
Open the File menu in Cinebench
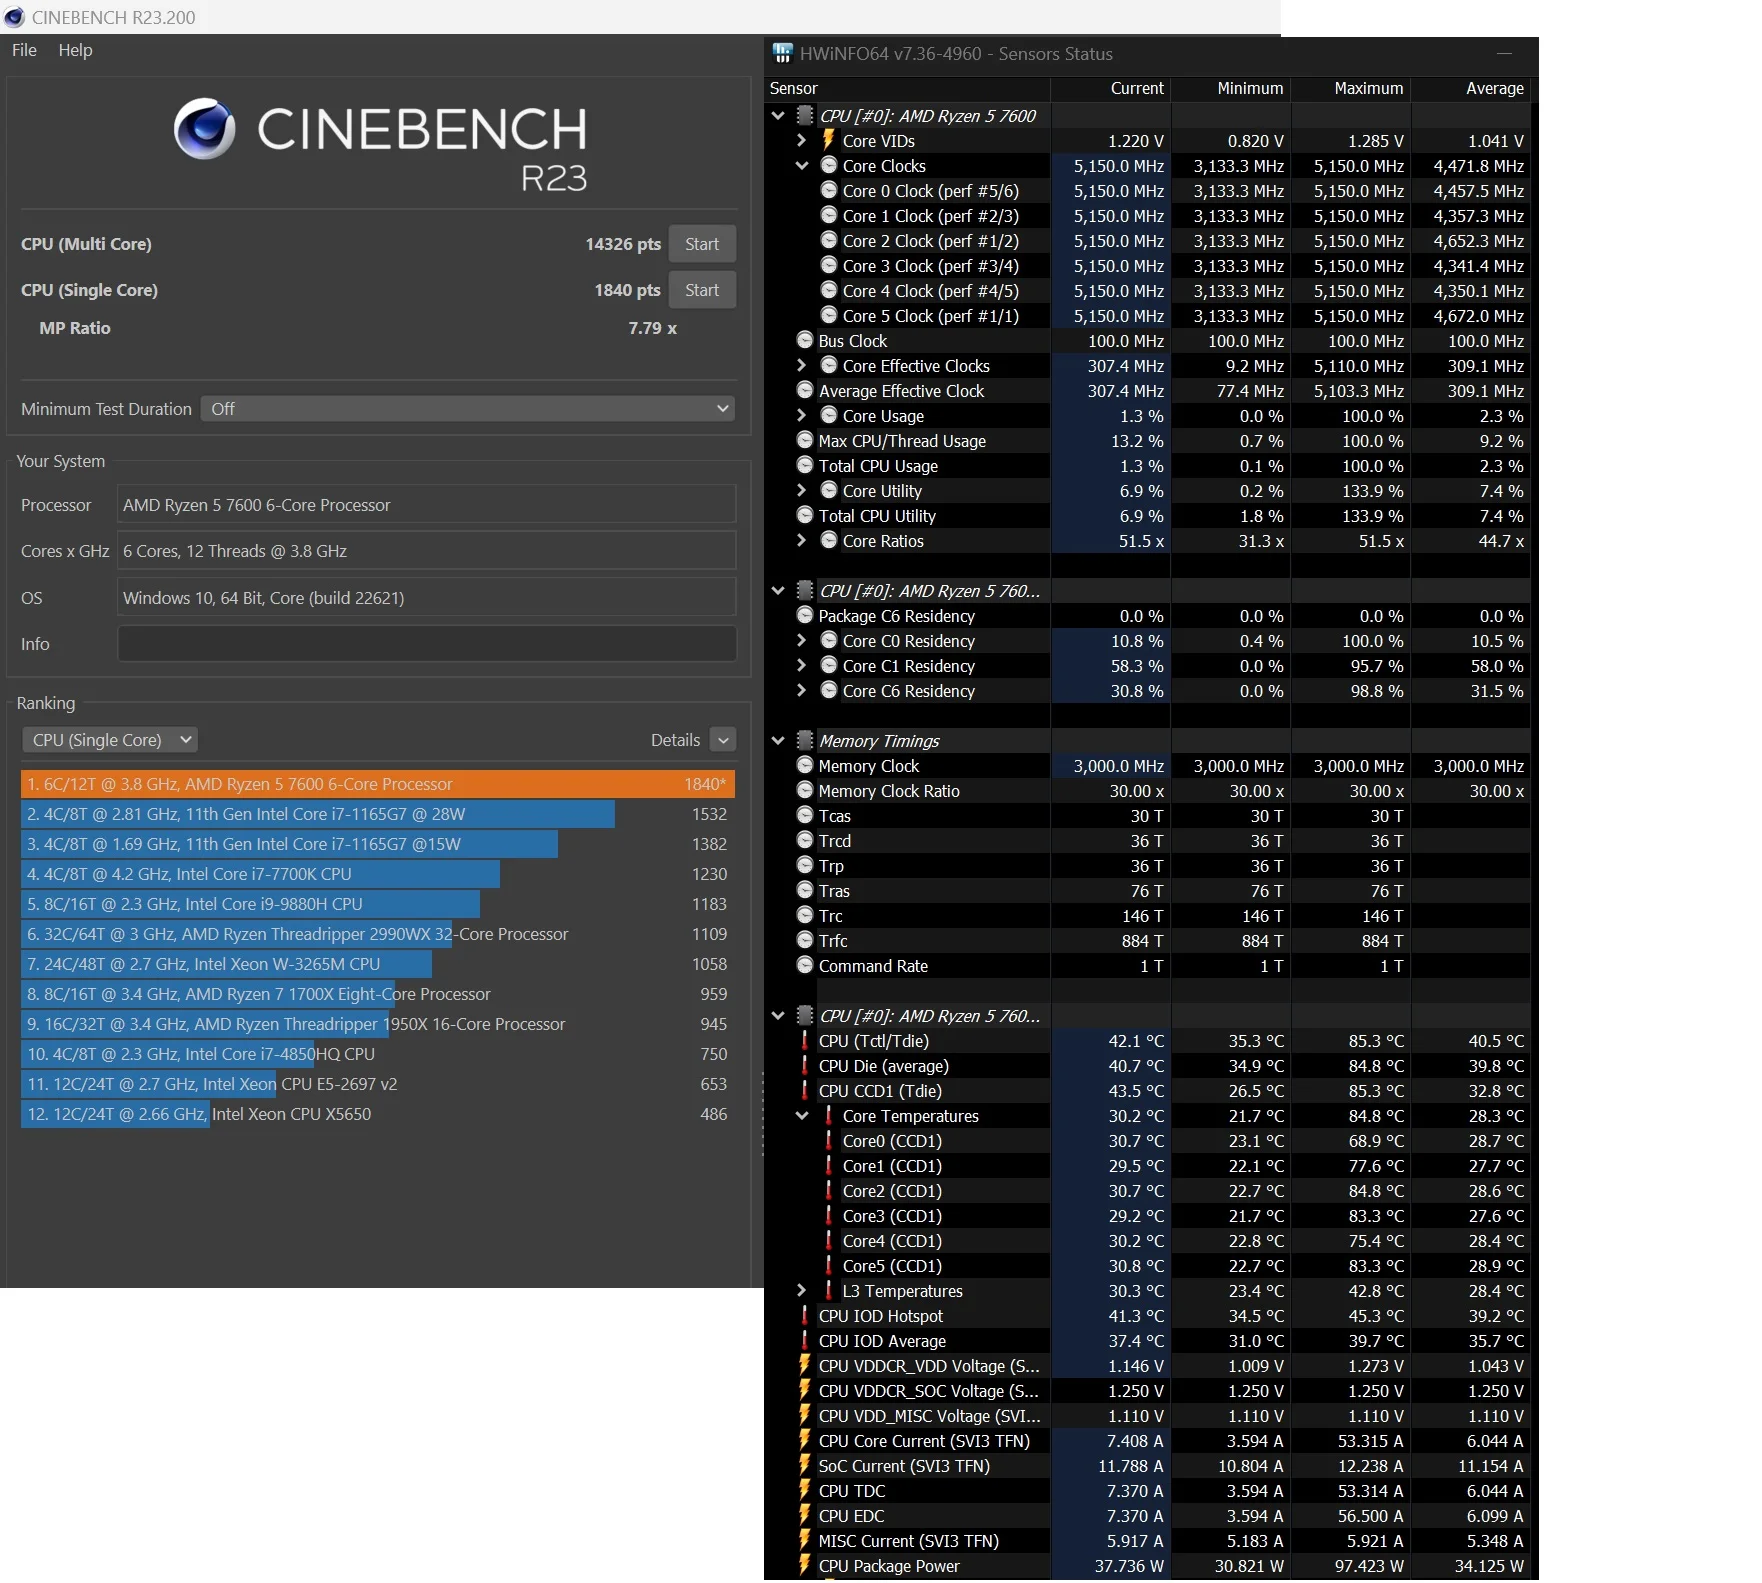(x=24, y=50)
